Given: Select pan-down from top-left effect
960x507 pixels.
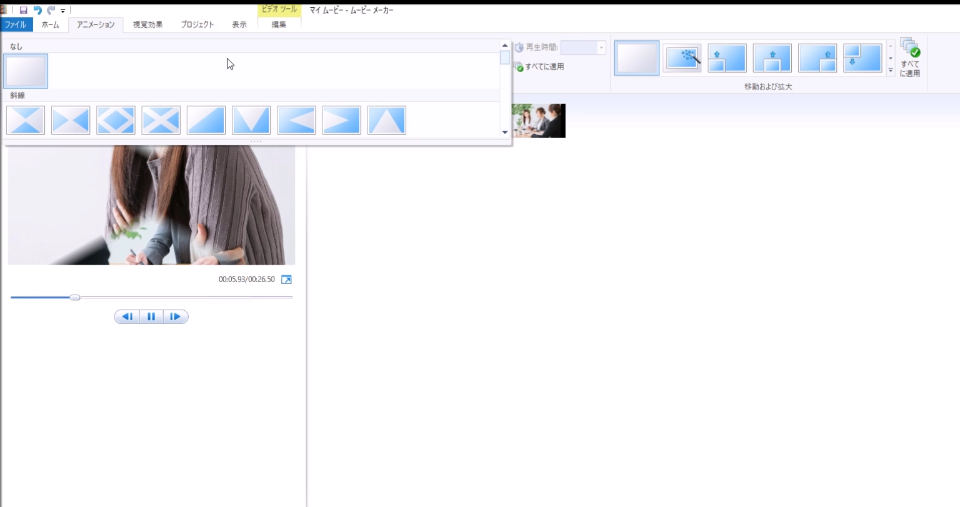Looking at the screenshot, I should point(862,58).
